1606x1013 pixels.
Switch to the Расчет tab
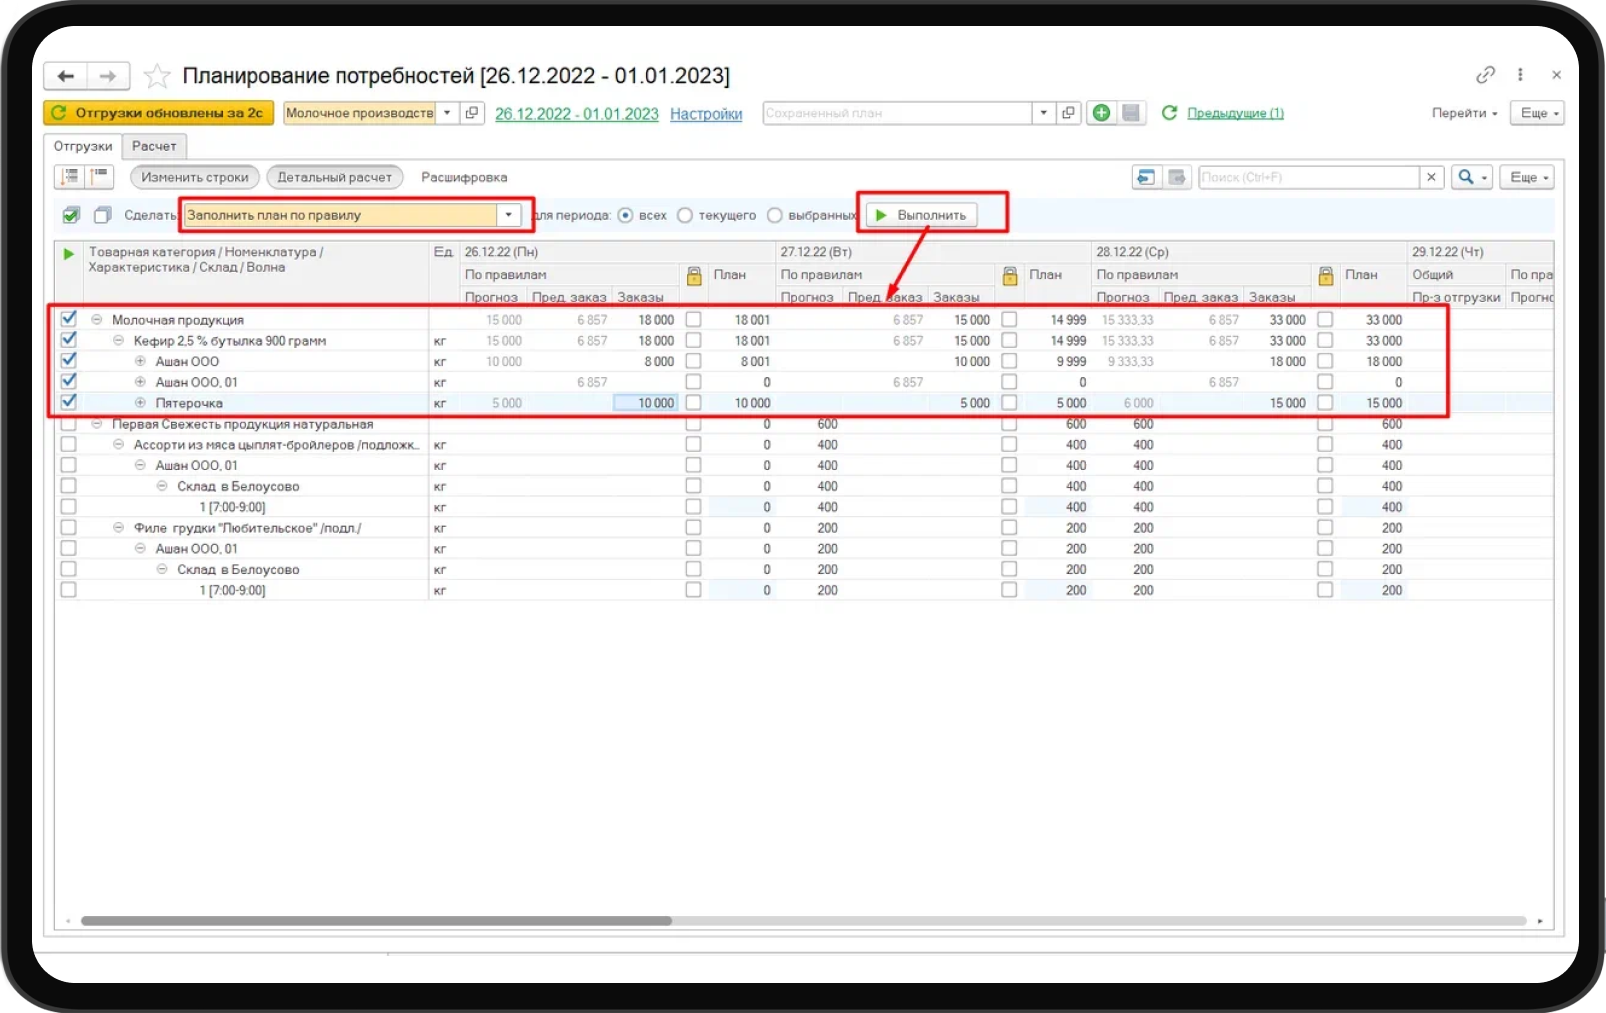[x=154, y=146]
